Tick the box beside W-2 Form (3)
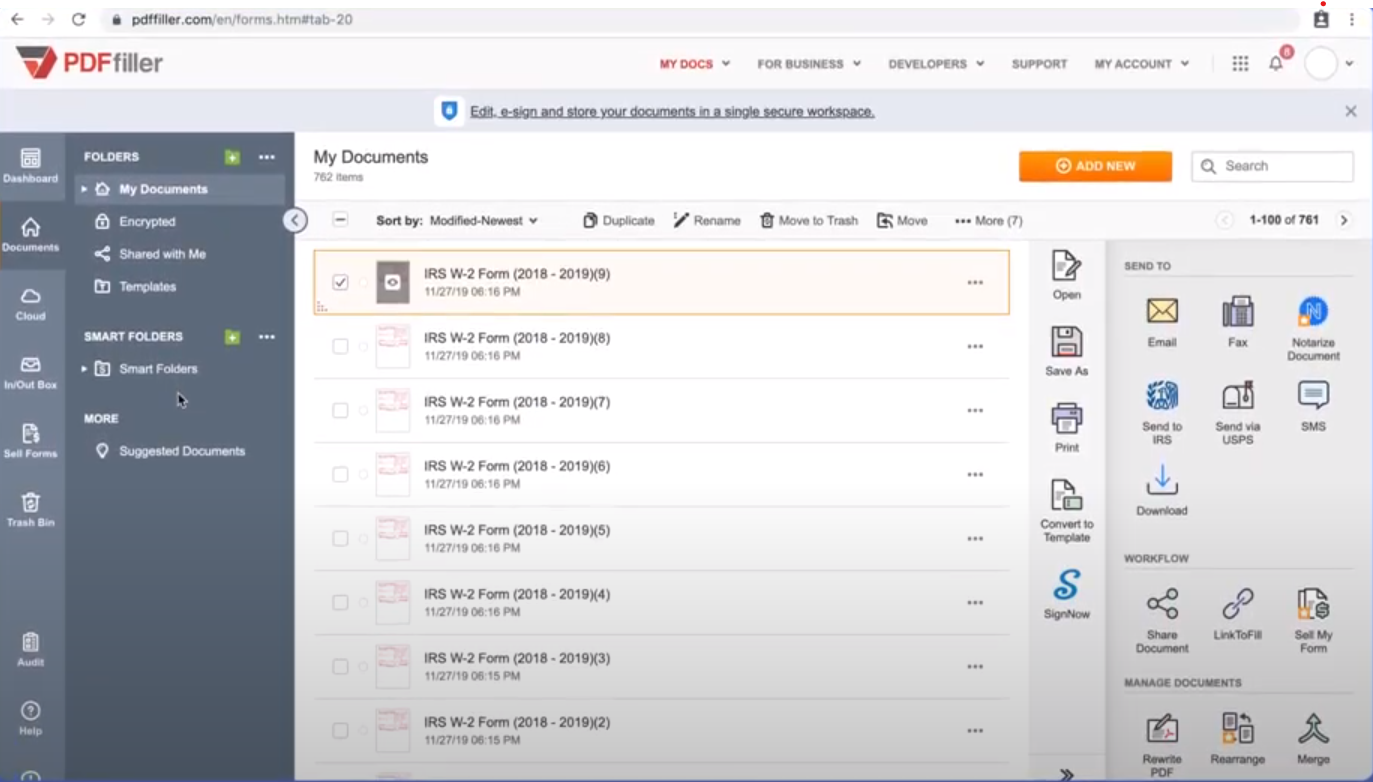 340,666
